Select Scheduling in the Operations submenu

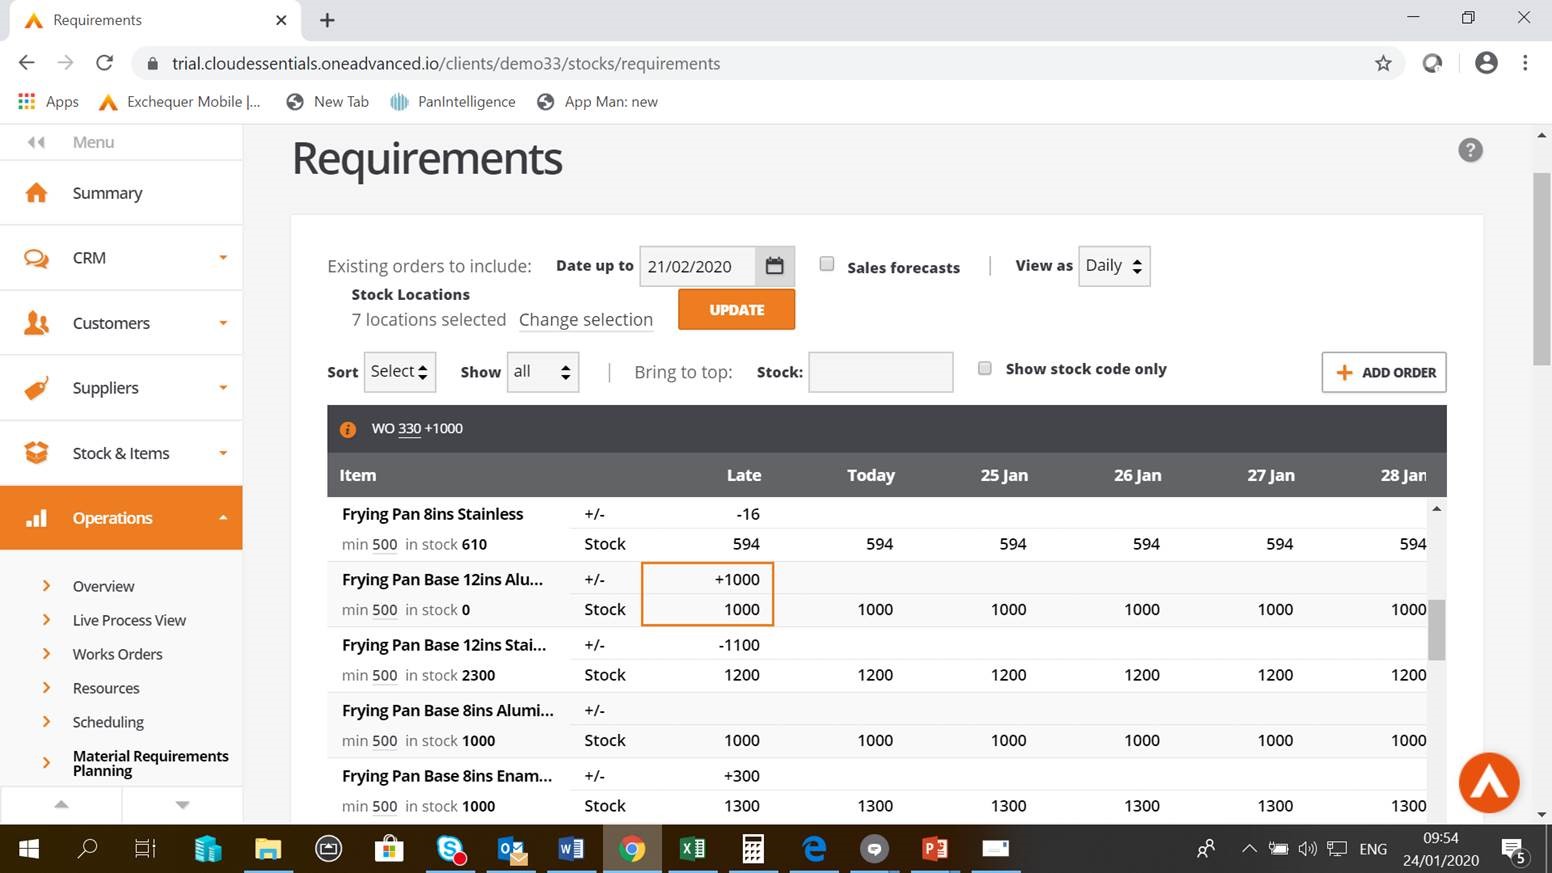pos(108,722)
